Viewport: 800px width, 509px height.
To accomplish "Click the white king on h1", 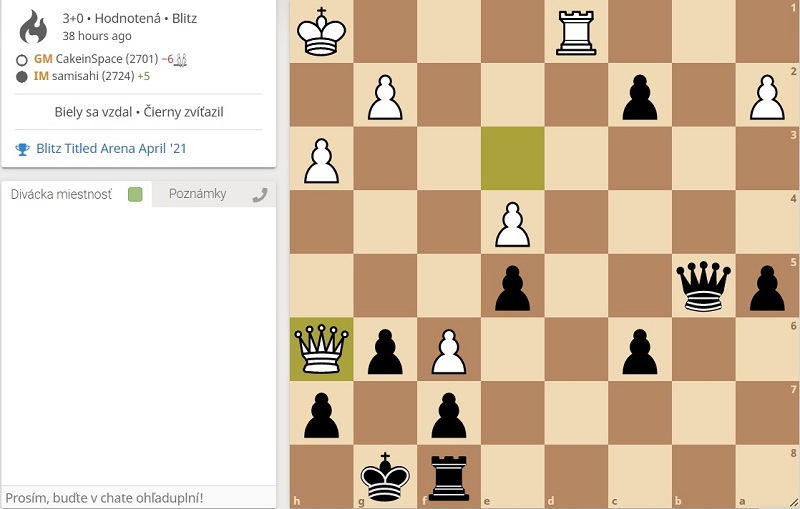I will [x=321, y=31].
